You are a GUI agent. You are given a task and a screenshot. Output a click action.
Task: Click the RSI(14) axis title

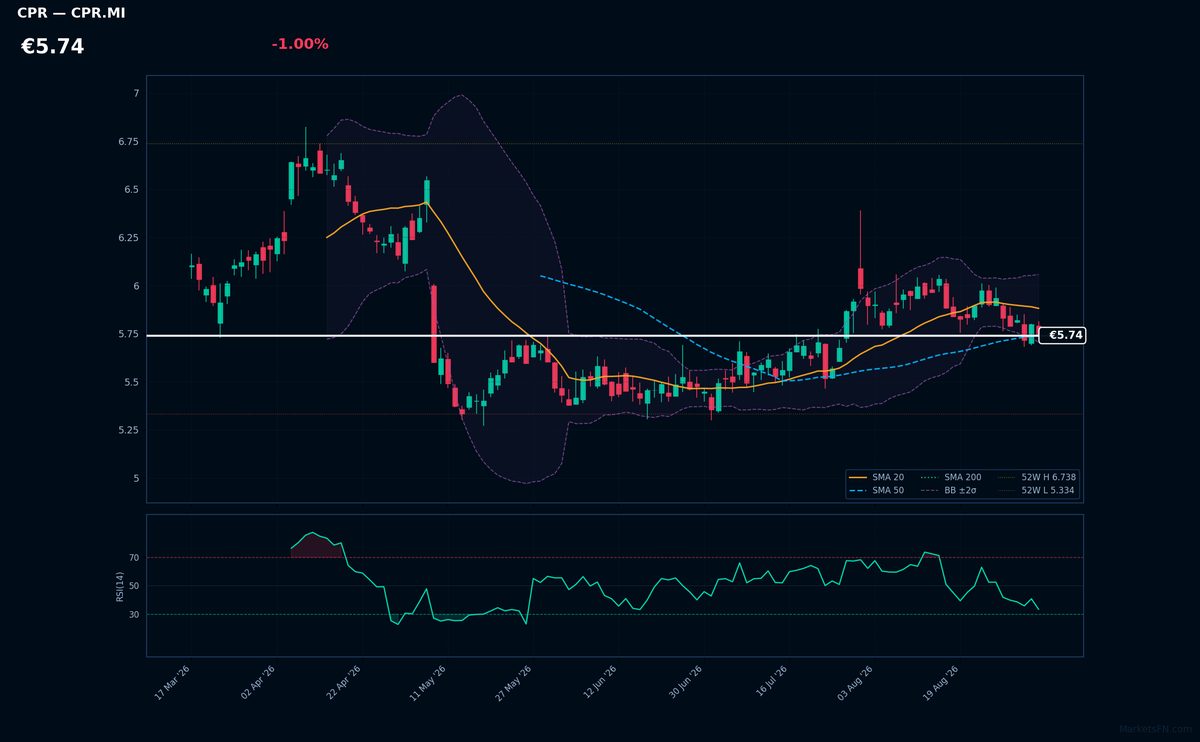(x=120, y=585)
